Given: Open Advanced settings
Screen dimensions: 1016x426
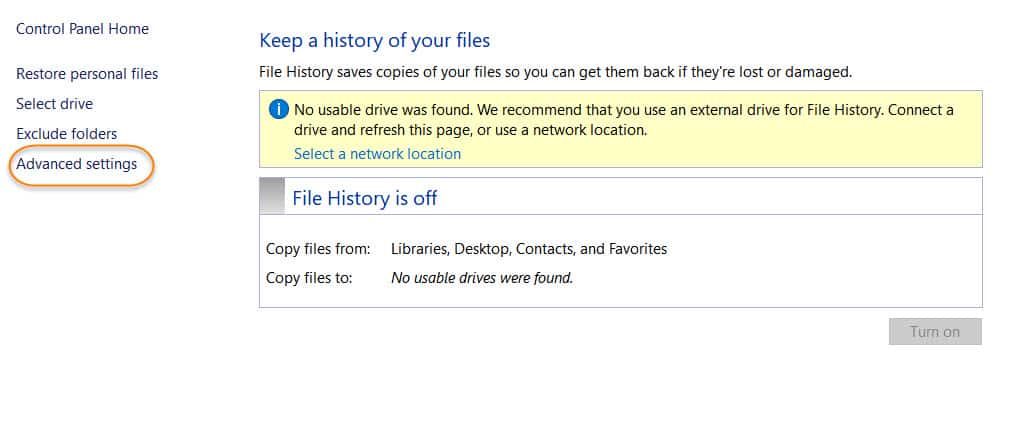Looking at the screenshot, I should click(76, 164).
